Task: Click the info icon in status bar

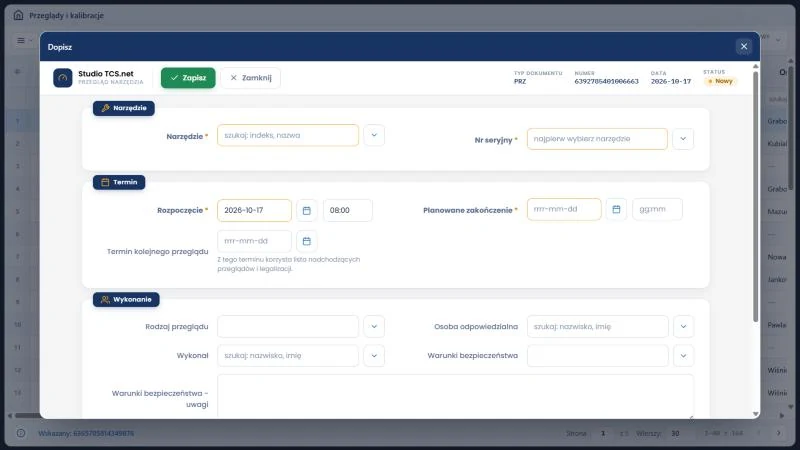Action: [21, 433]
